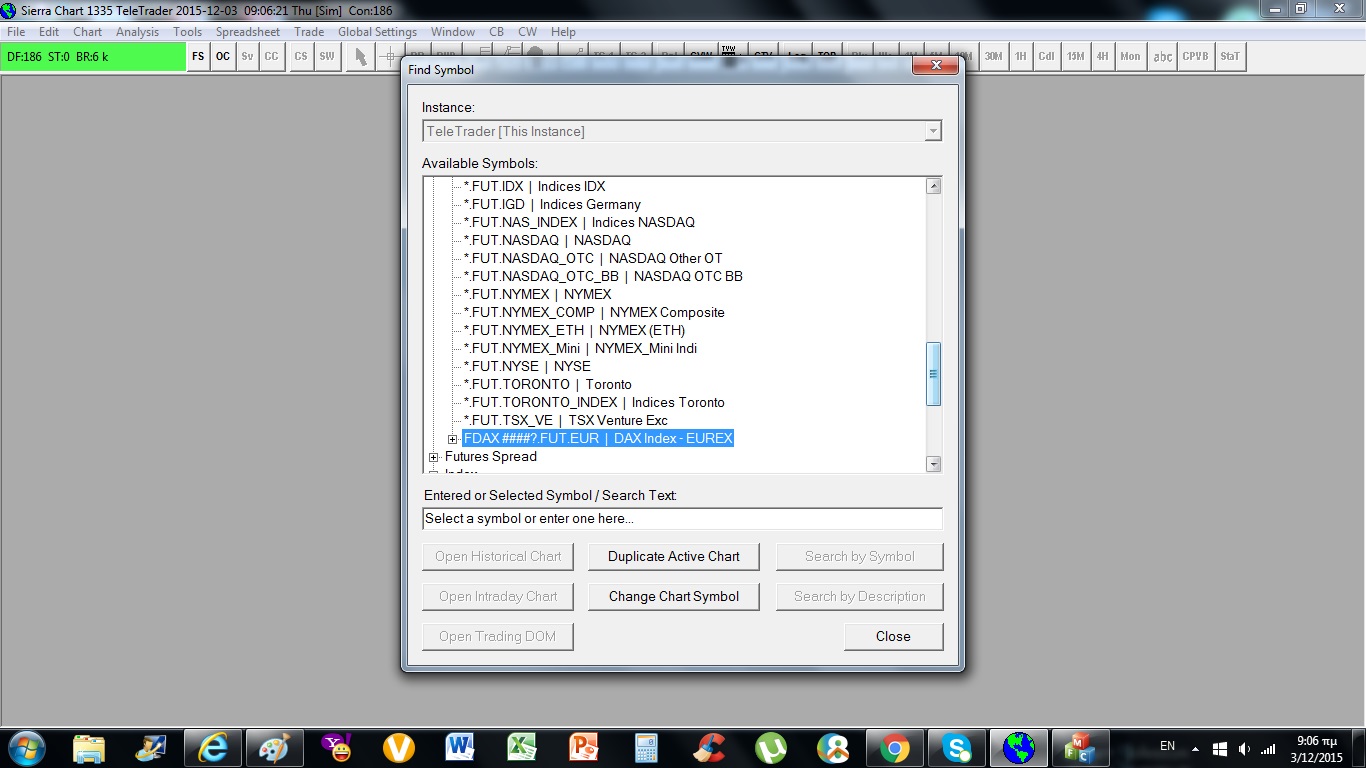
Task: Open Microsoft Excel from taskbar
Action: (x=522, y=747)
